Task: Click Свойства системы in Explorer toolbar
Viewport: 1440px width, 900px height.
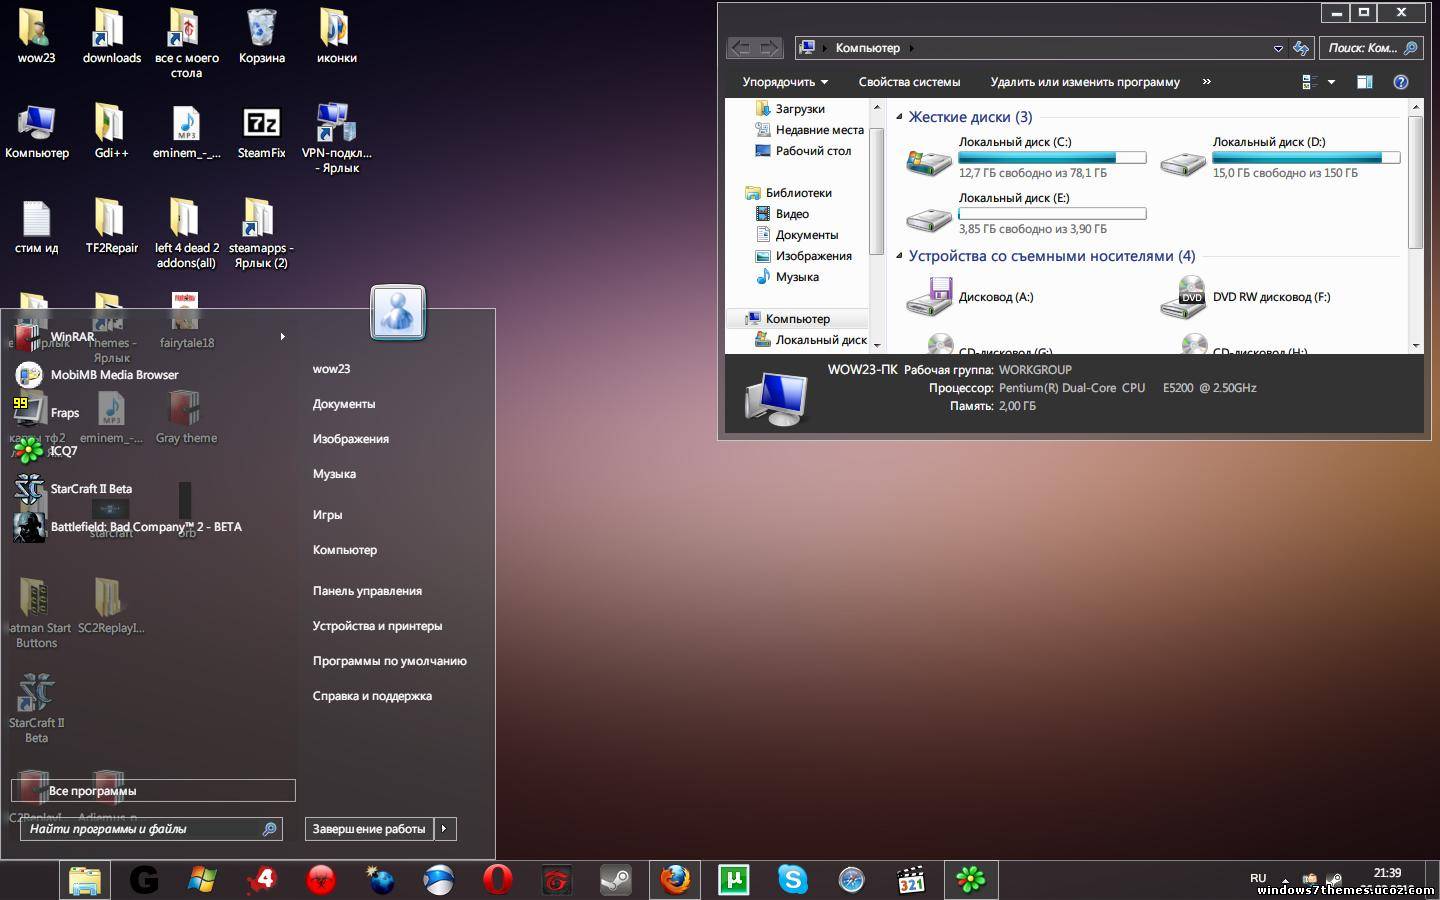Action: point(909,82)
